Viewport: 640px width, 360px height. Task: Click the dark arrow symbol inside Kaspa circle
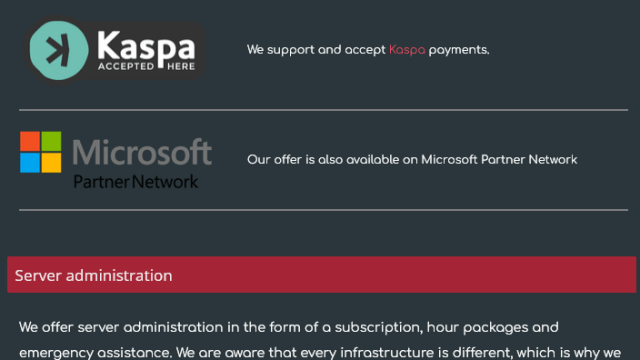tap(58, 51)
